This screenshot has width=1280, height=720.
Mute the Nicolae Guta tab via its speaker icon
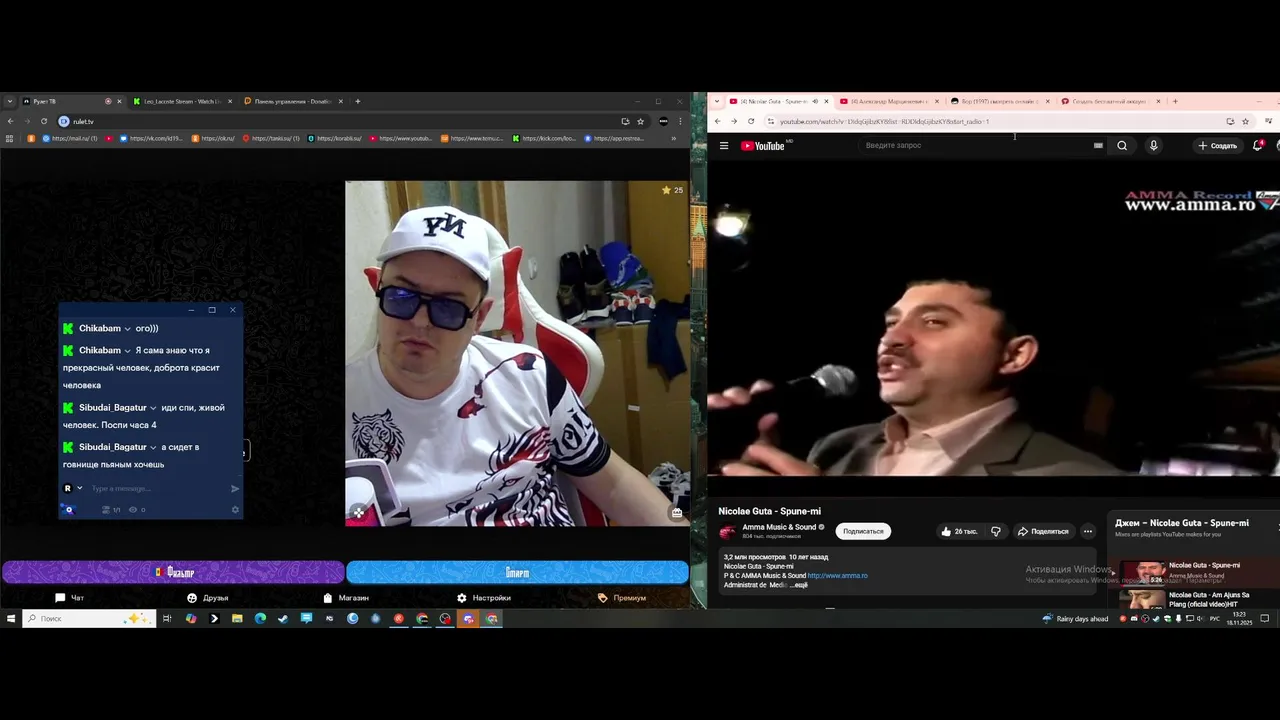(x=814, y=101)
